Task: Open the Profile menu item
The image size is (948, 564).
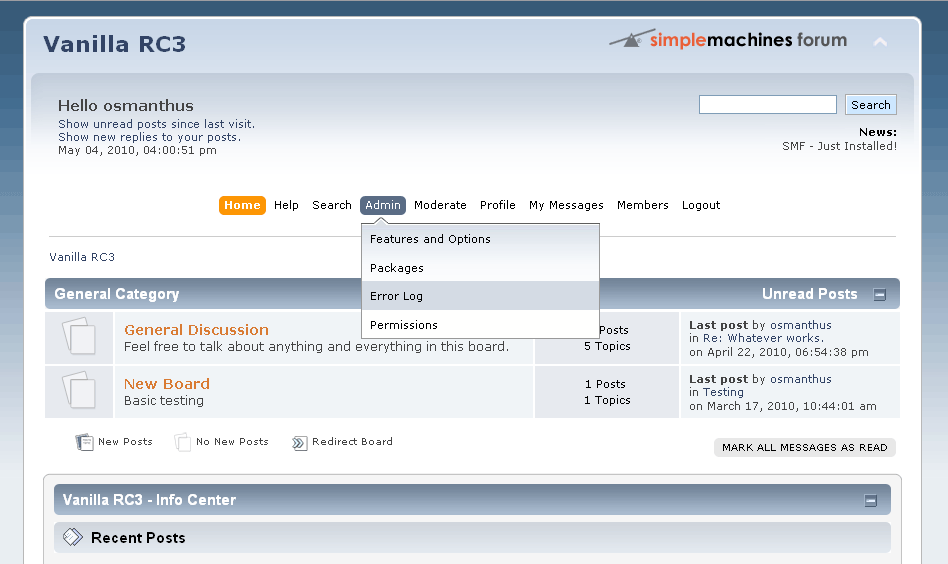Action: click(498, 206)
